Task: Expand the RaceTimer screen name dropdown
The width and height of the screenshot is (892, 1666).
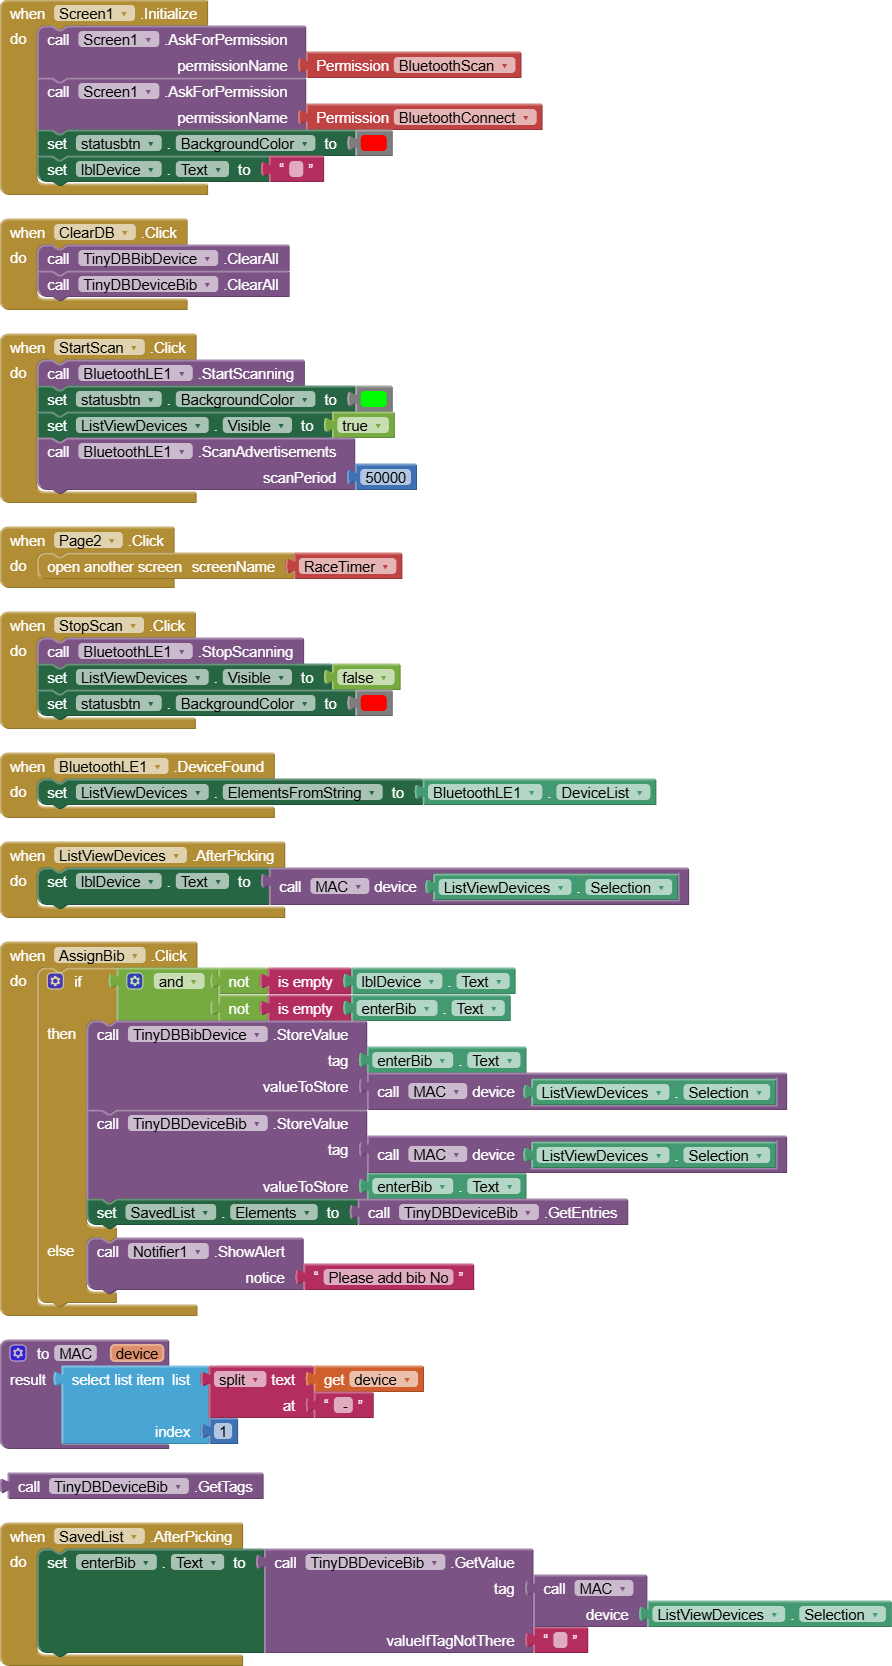Action: [386, 567]
